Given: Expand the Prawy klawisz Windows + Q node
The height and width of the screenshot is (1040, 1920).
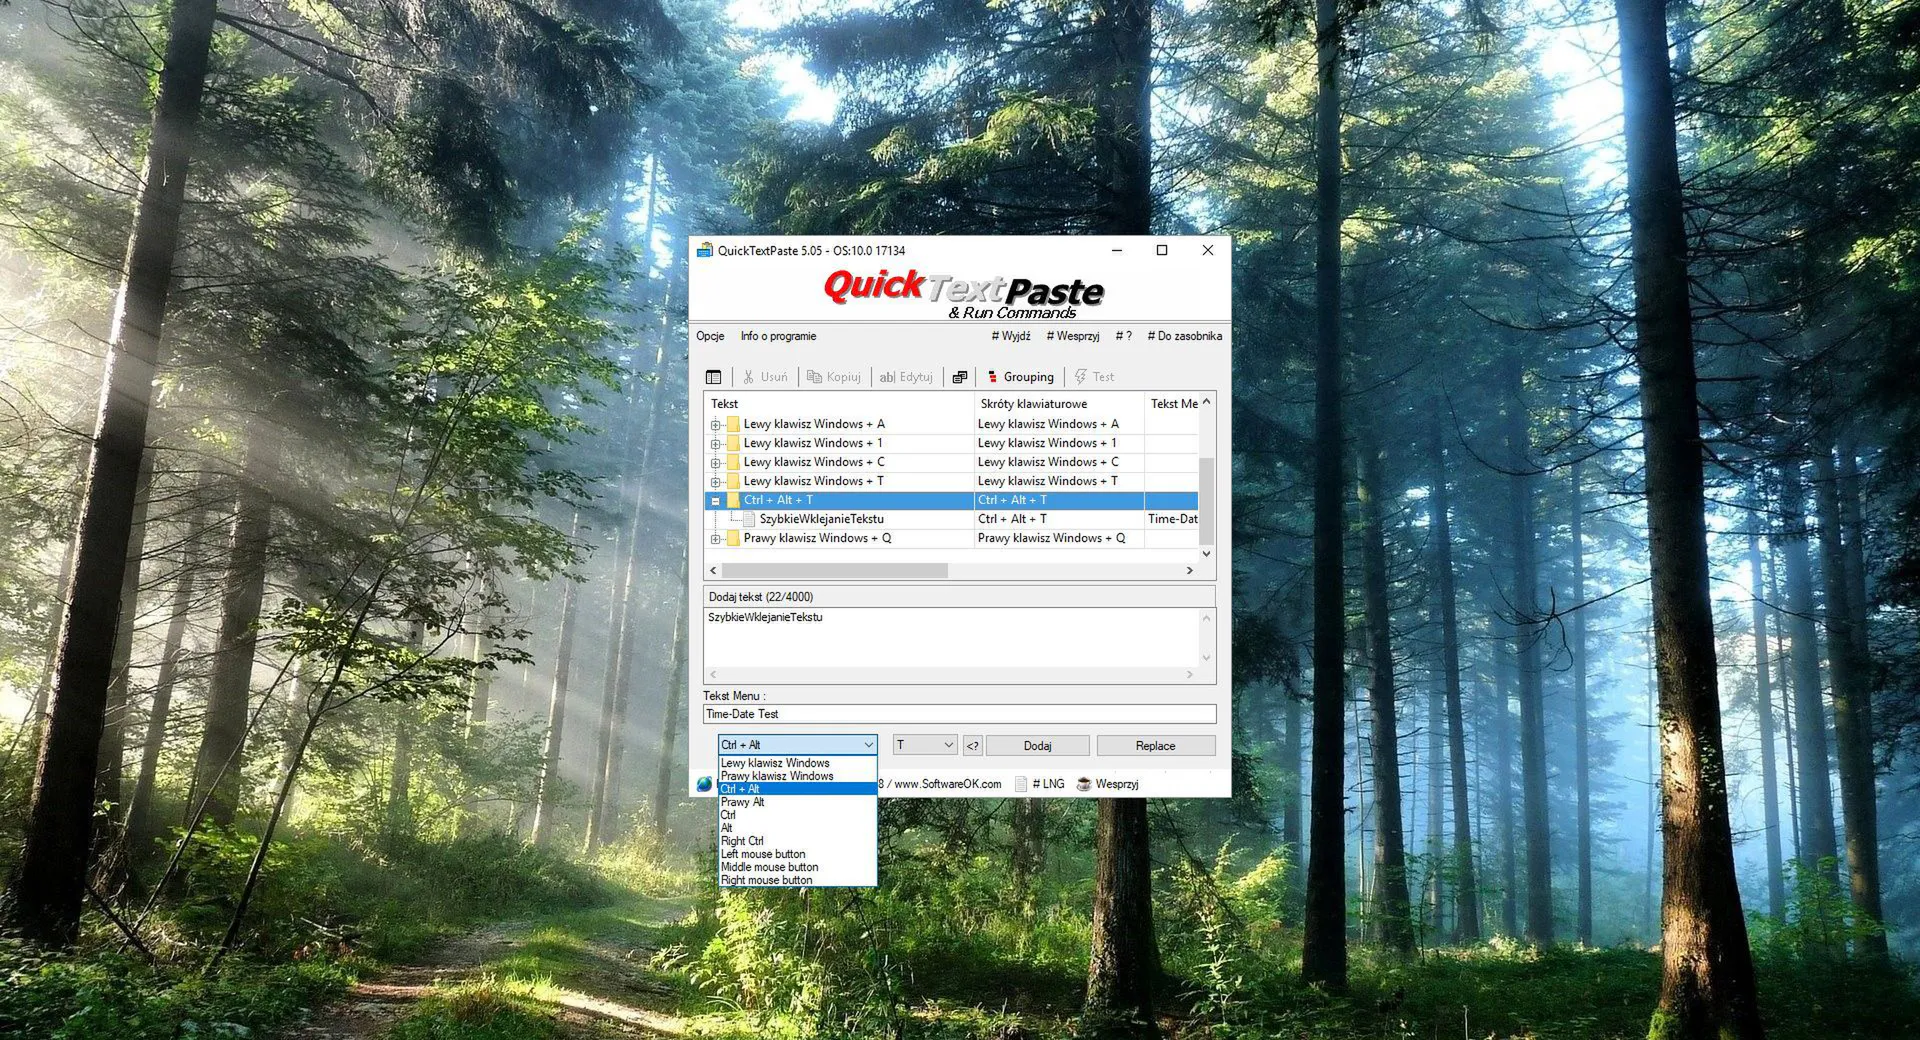Looking at the screenshot, I should coord(715,538).
